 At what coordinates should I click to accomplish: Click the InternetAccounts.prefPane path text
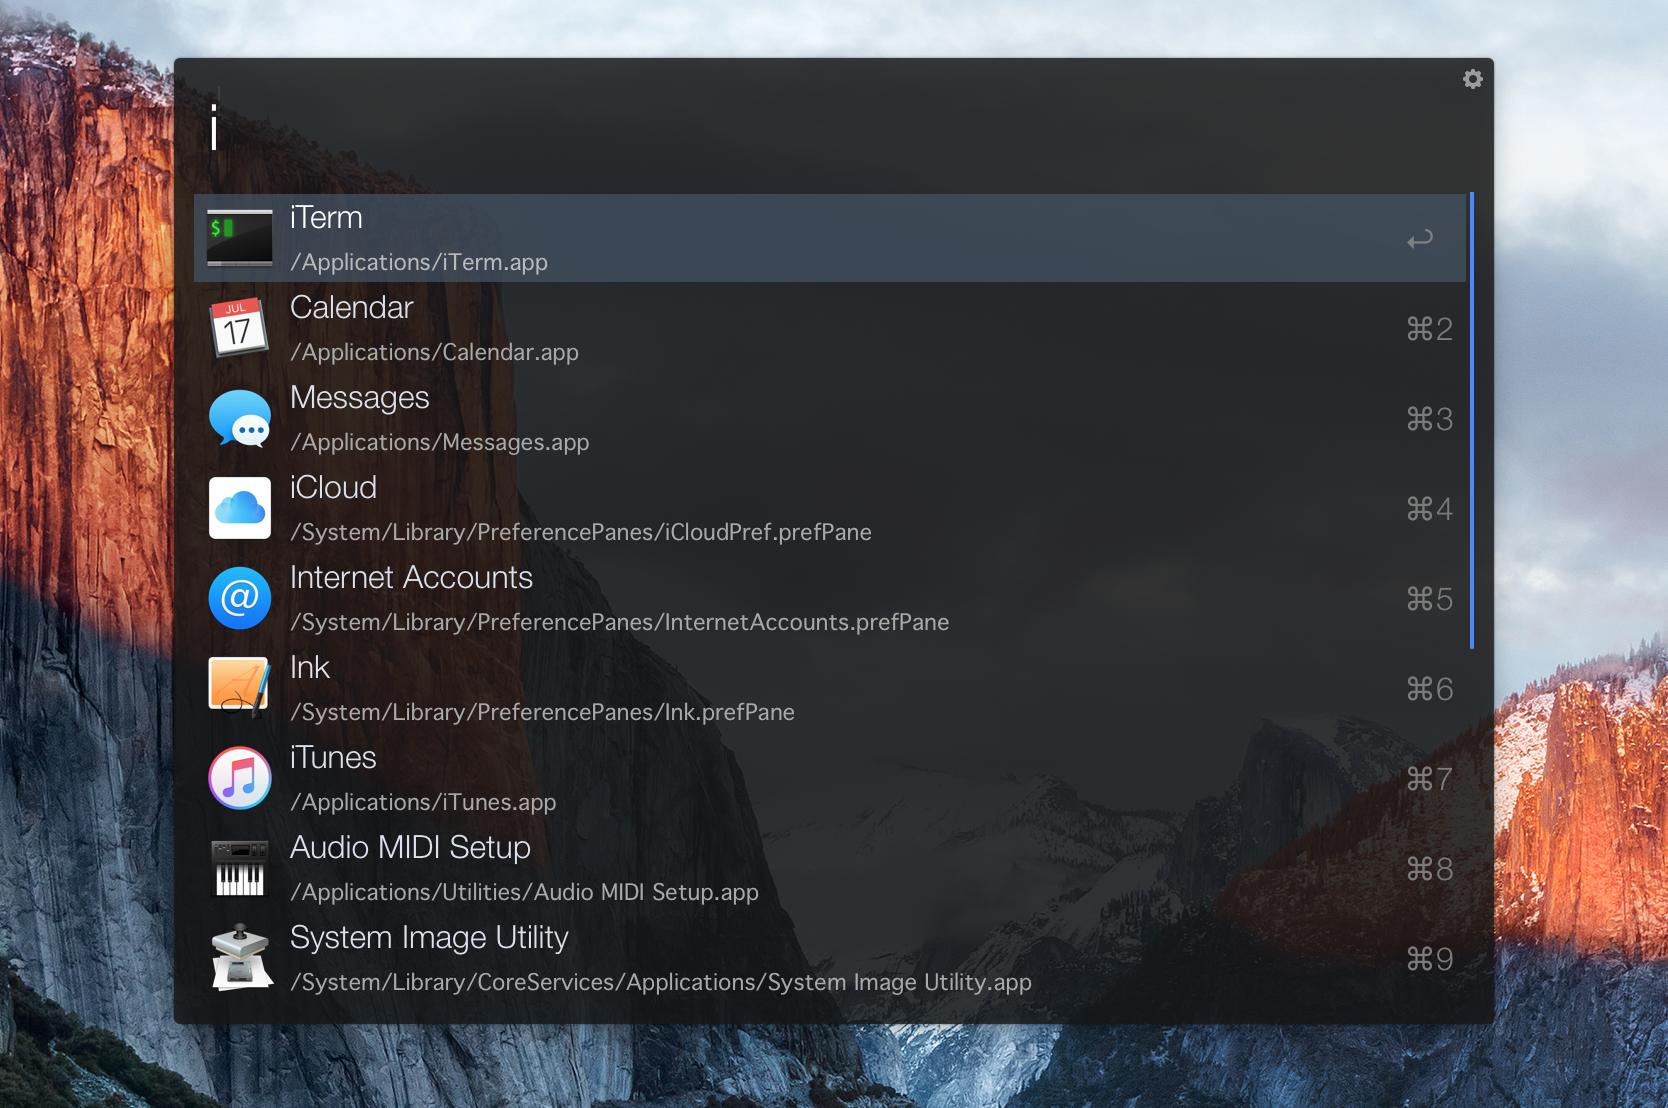[x=619, y=622]
